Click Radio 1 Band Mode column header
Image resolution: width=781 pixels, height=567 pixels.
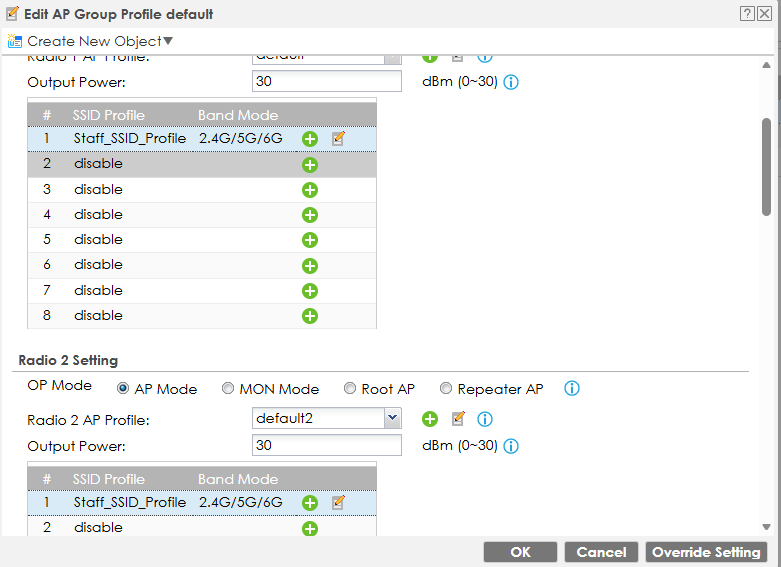tap(238, 115)
